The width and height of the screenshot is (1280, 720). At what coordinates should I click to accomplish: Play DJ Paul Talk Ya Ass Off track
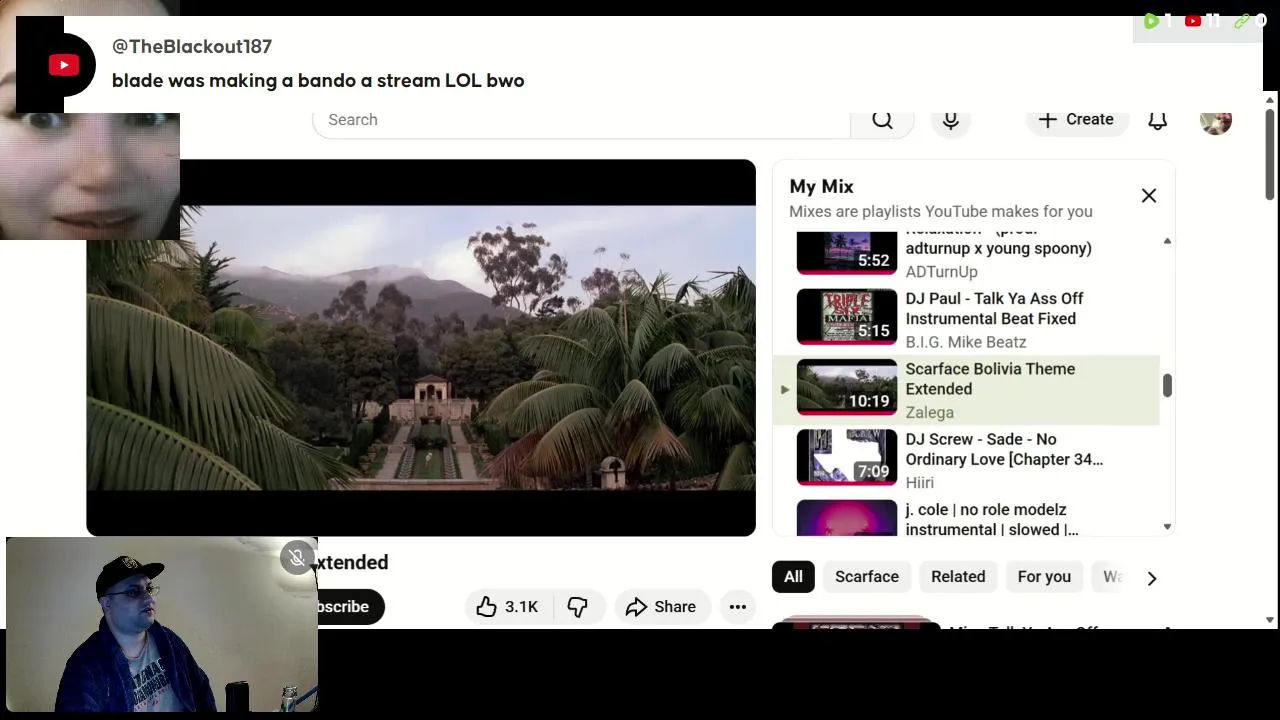pyautogui.click(x=995, y=309)
